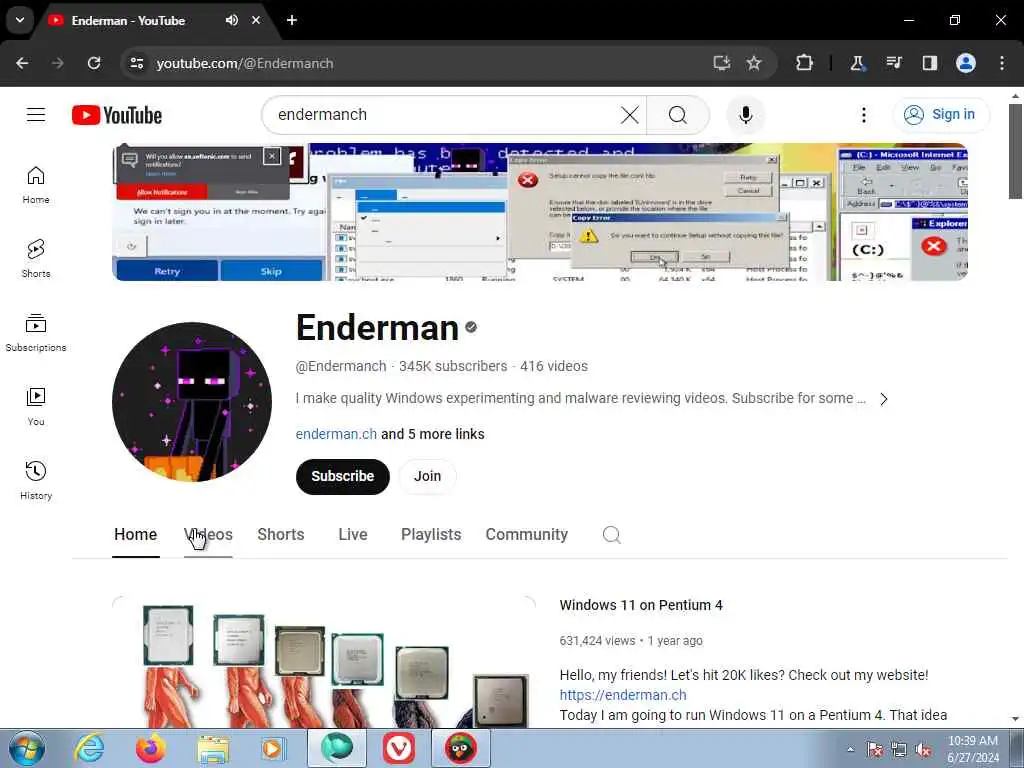This screenshot has width=1024, height=768.
Task: Bookmark this page with the star
Action: coord(754,63)
